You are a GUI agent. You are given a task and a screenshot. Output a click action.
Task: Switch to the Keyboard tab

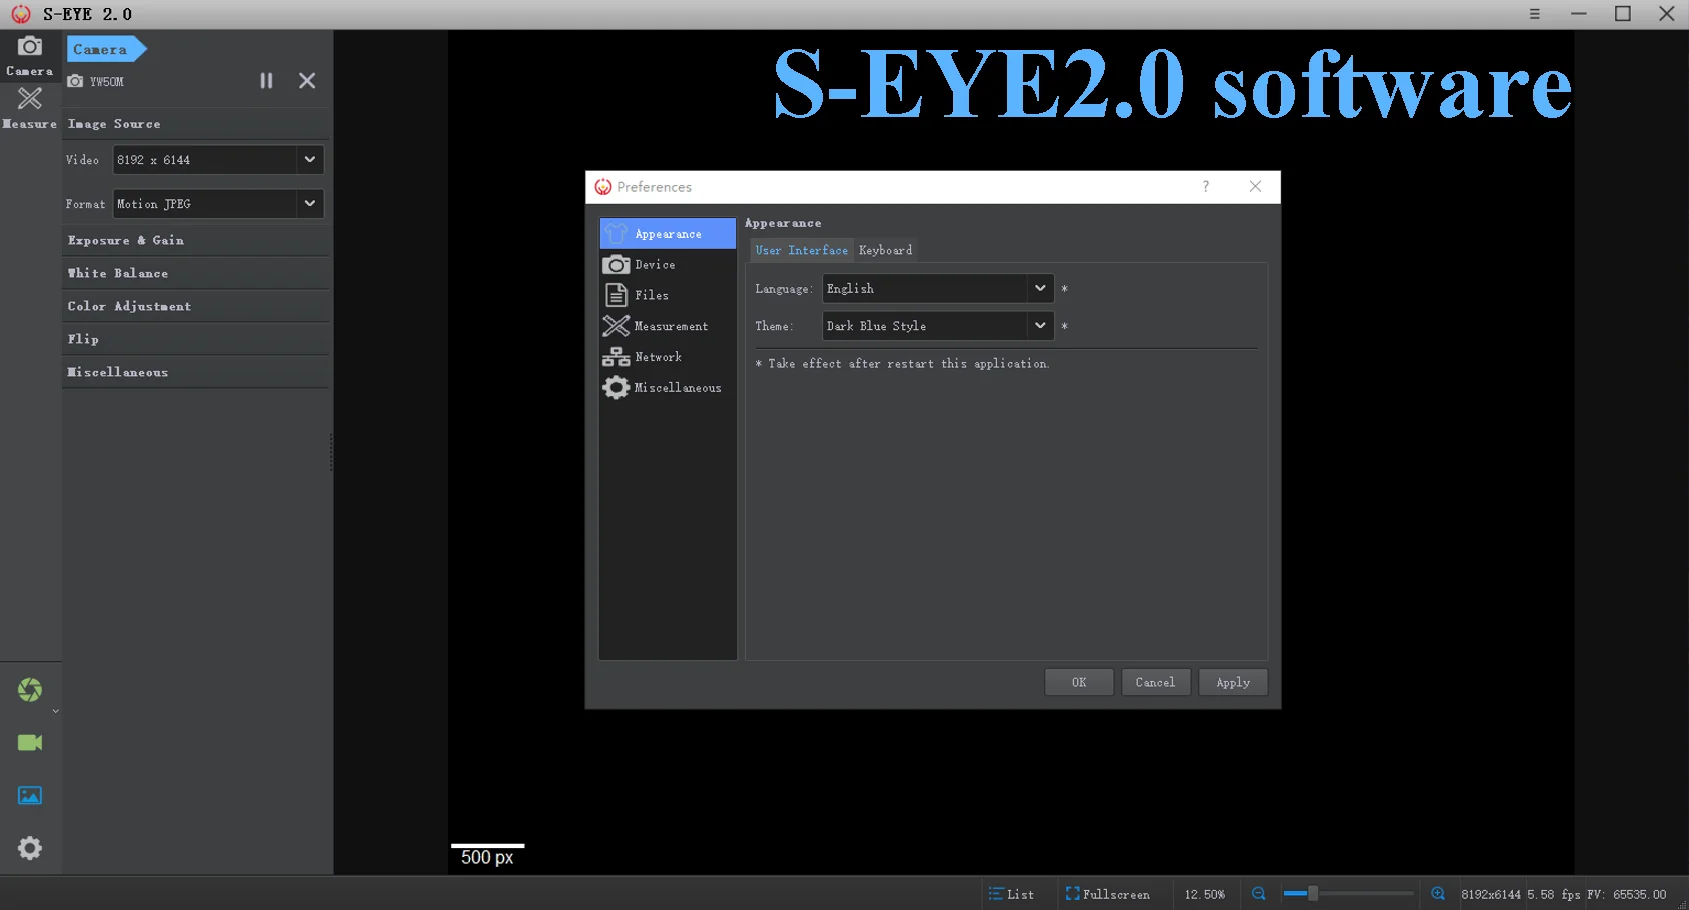[x=885, y=251]
